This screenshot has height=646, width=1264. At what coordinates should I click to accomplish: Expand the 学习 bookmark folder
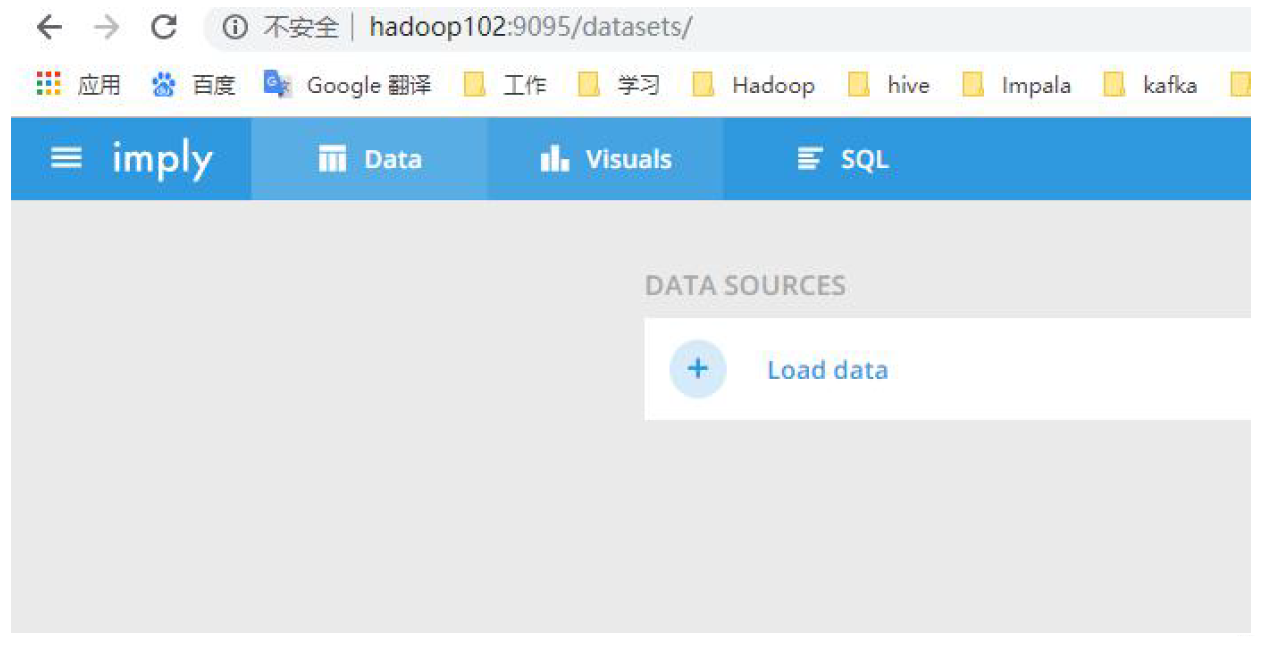coord(619,85)
